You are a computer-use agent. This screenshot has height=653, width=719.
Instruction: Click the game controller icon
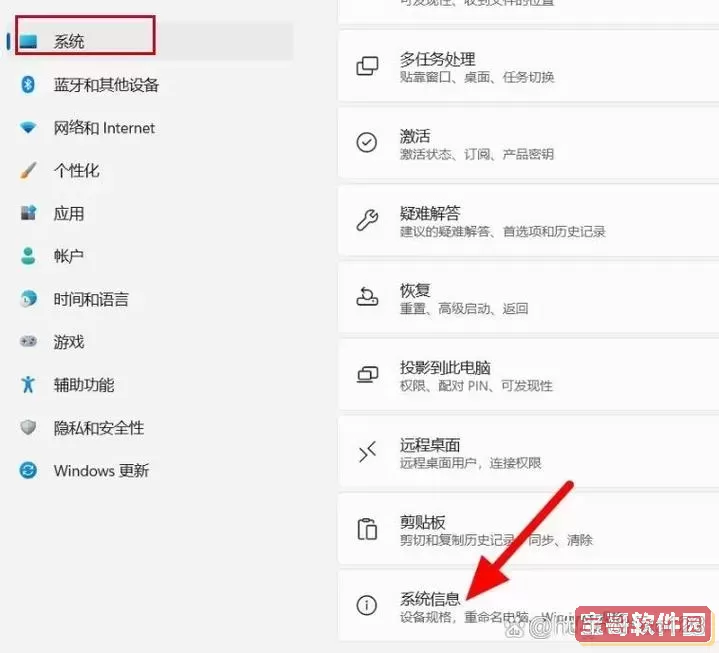28,342
